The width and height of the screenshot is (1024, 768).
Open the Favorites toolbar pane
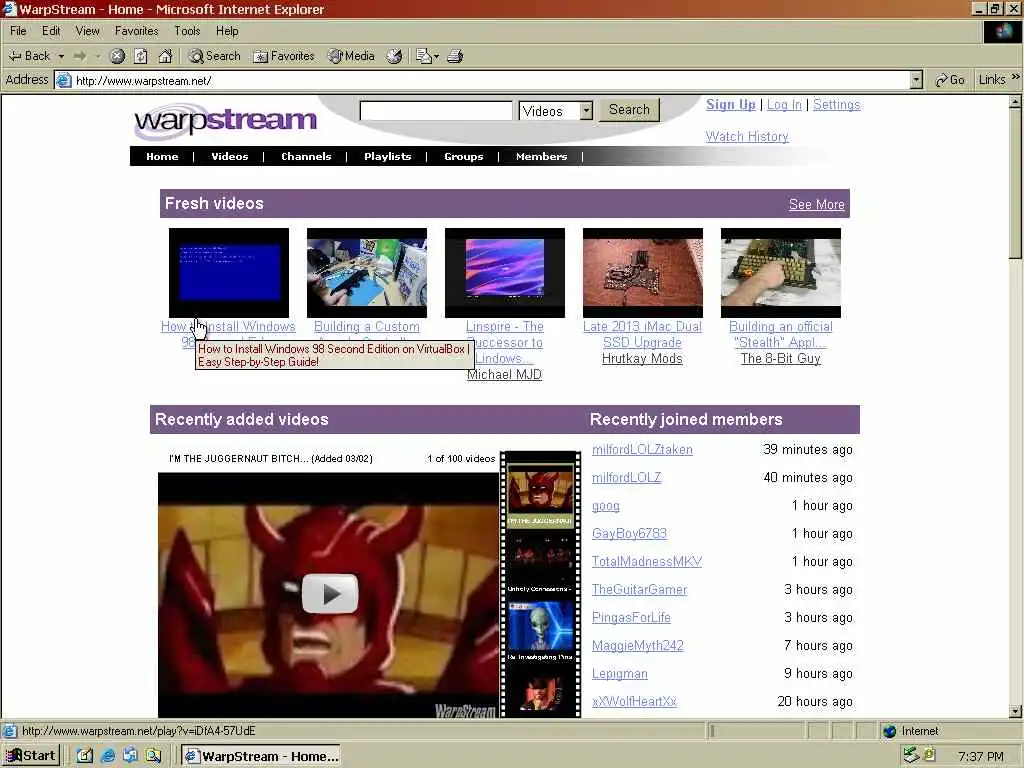[x=283, y=56]
